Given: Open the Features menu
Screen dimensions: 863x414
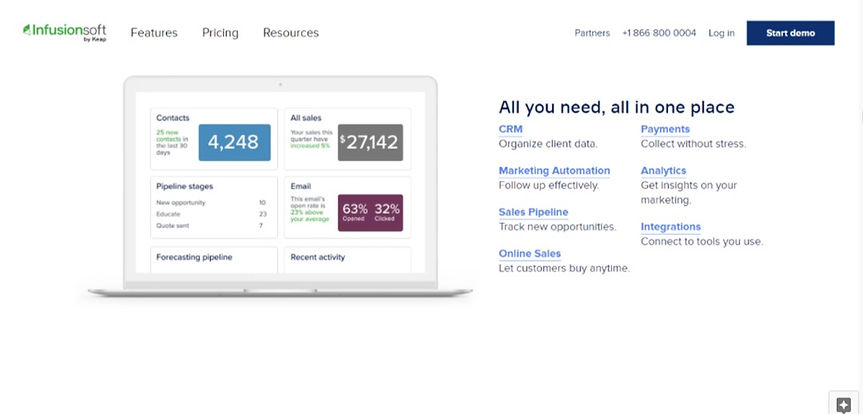Looking at the screenshot, I should (x=154, y=33).
